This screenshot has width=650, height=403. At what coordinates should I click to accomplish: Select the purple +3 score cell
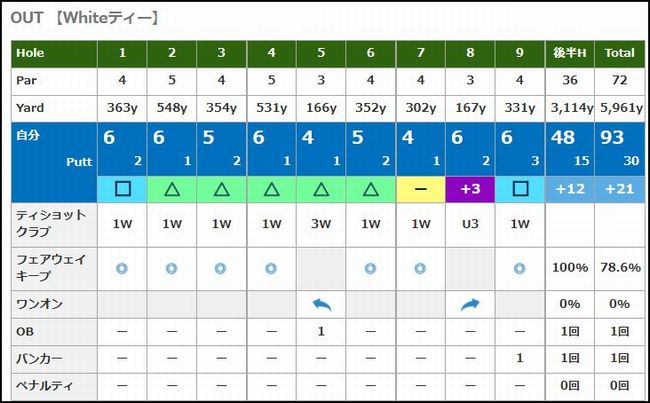tap(470, 189)
